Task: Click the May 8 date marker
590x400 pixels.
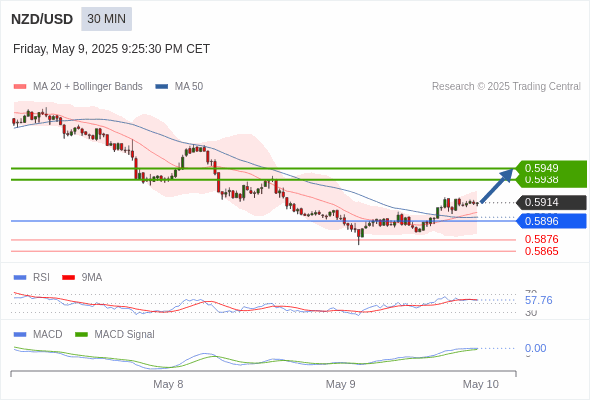Action: (168, 384)
